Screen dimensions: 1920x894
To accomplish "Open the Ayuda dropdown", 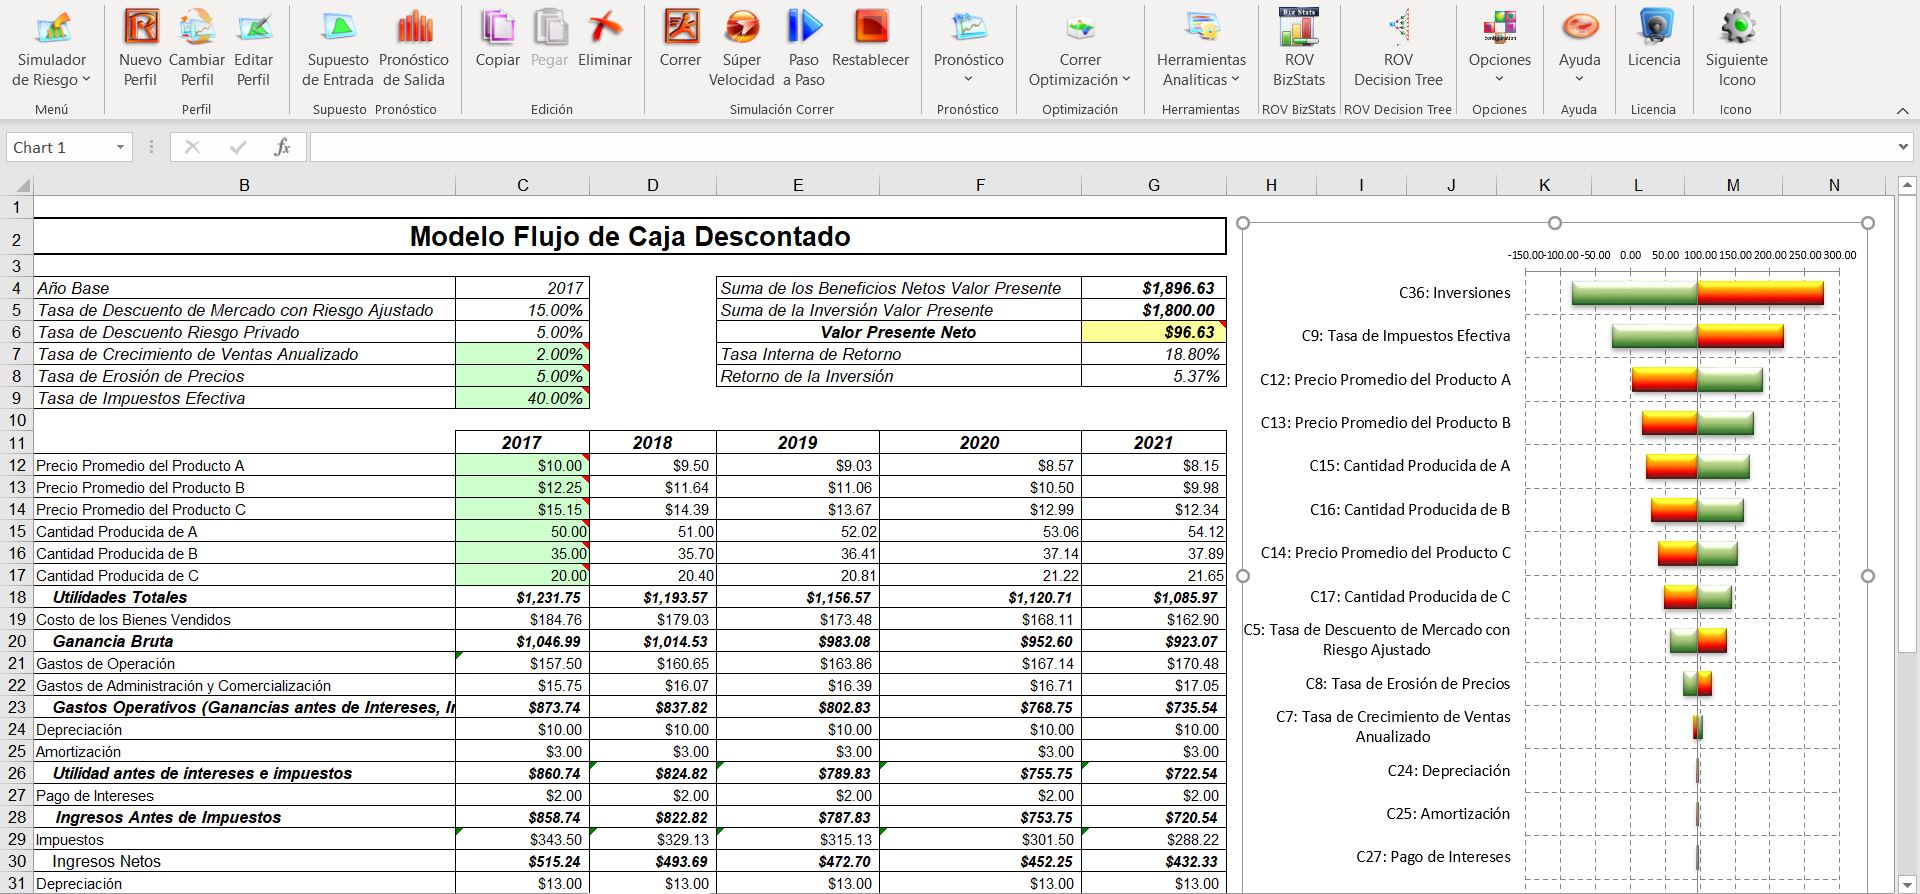I will (1579, 48).
